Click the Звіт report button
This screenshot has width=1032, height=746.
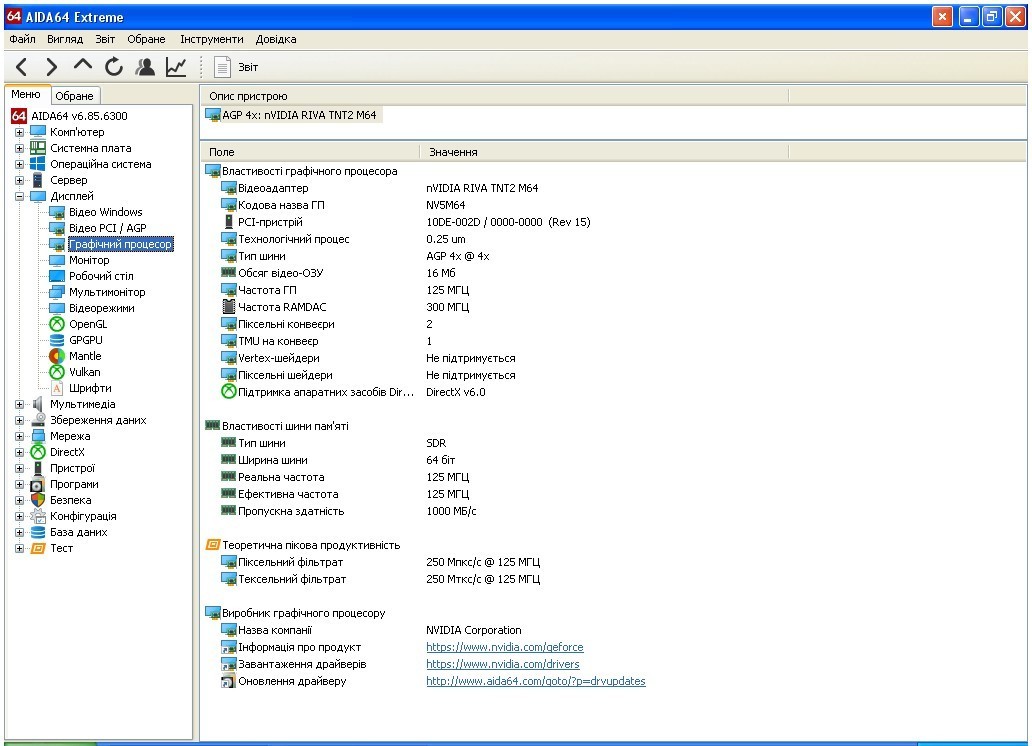coord(236,67)
